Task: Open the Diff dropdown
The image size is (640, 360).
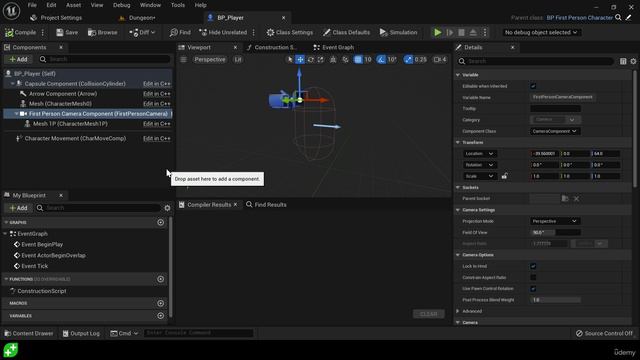Action: click(x=142, y=32)
